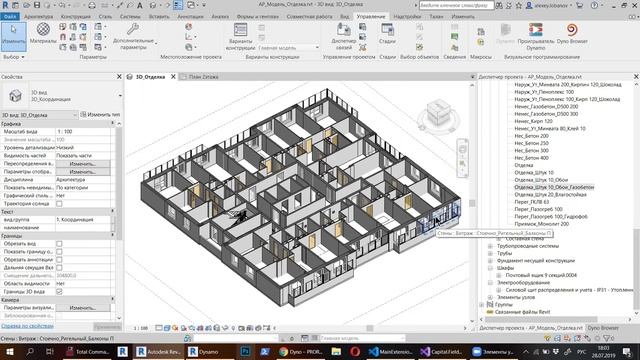
Task: Select 'Перег_ГКЛВ 63' in Project Browser
Action: [x=532, y=202]
